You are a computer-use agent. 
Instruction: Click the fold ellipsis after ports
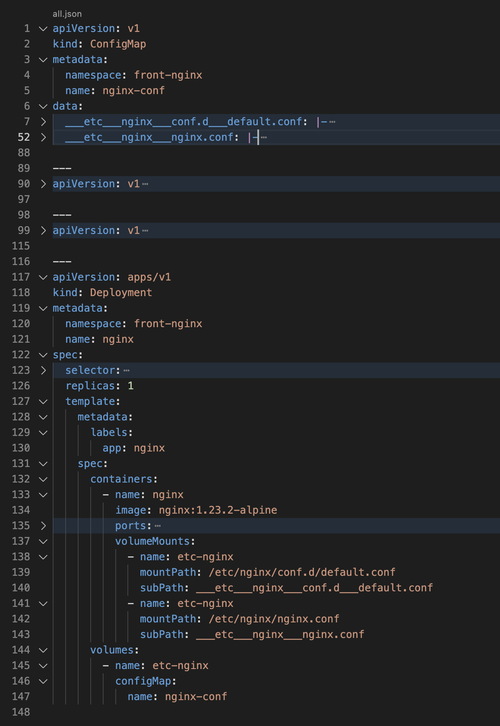coord(157,526)
